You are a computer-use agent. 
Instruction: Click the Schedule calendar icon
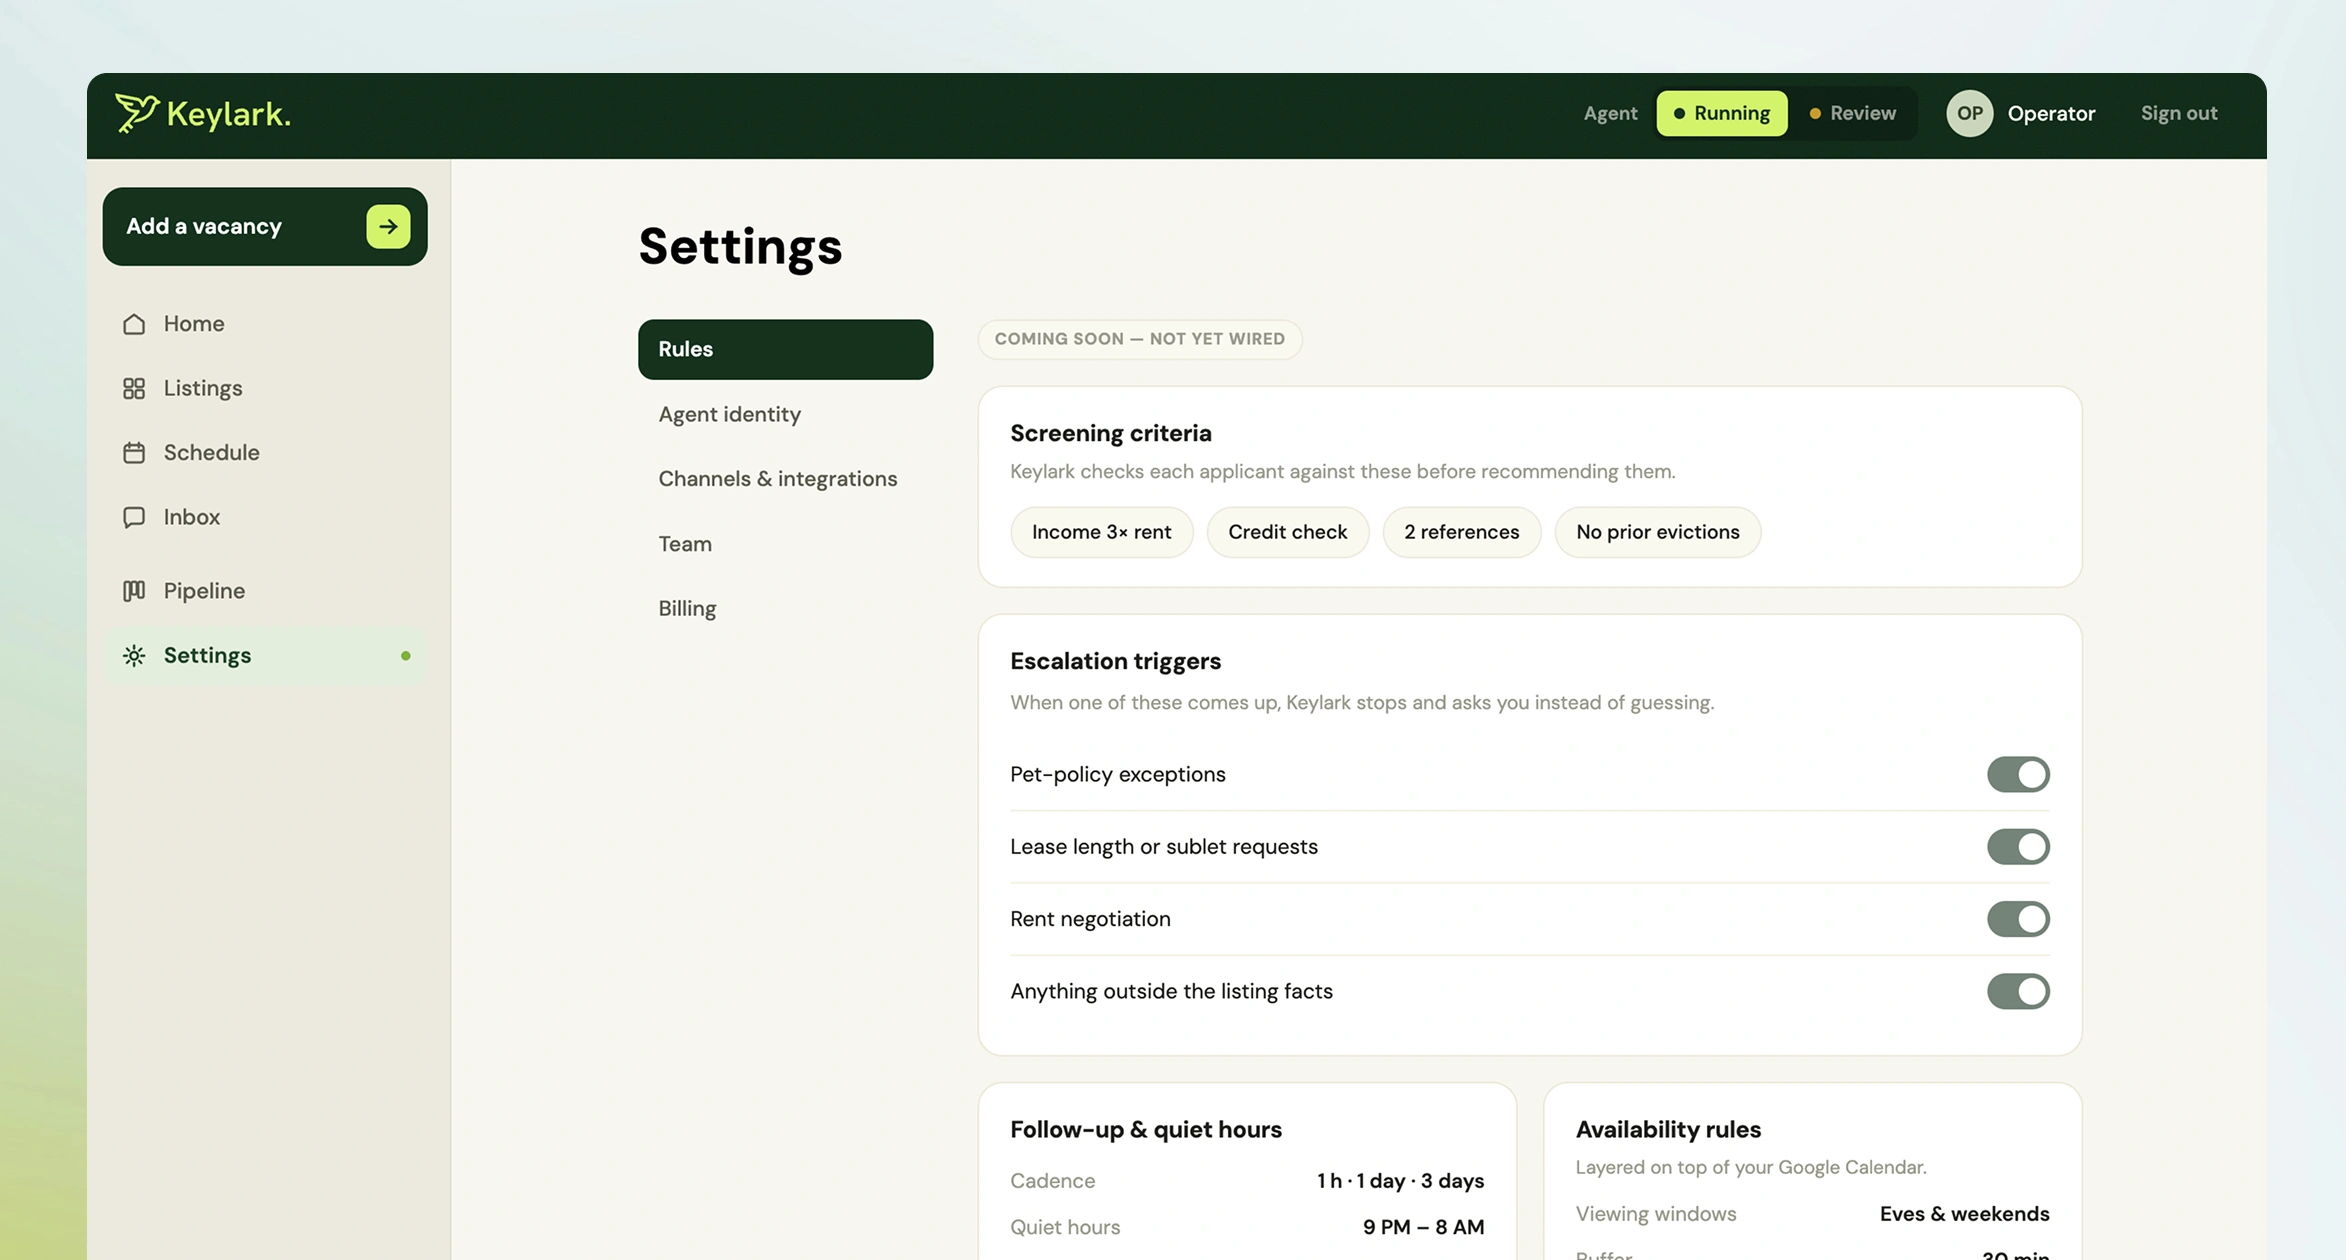134,453
